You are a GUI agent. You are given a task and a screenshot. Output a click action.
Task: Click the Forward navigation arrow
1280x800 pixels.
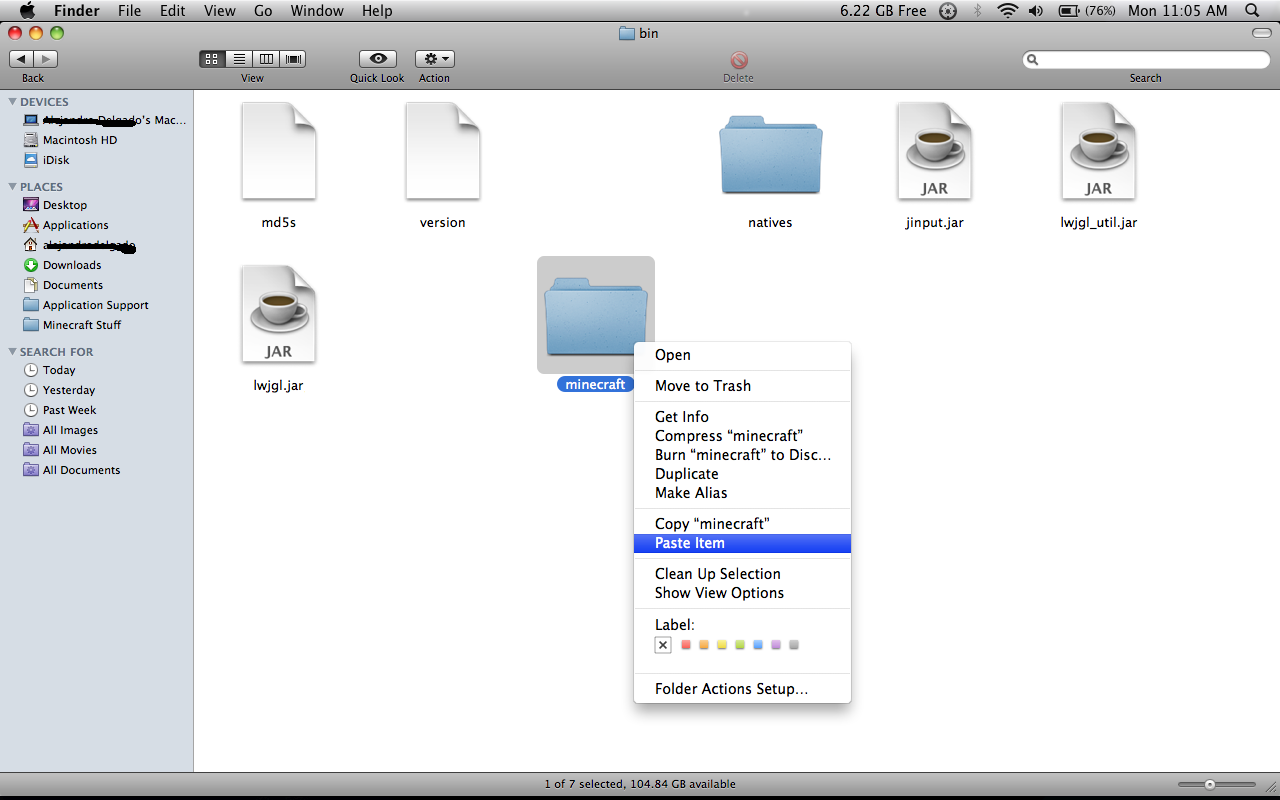coord(46,59)
